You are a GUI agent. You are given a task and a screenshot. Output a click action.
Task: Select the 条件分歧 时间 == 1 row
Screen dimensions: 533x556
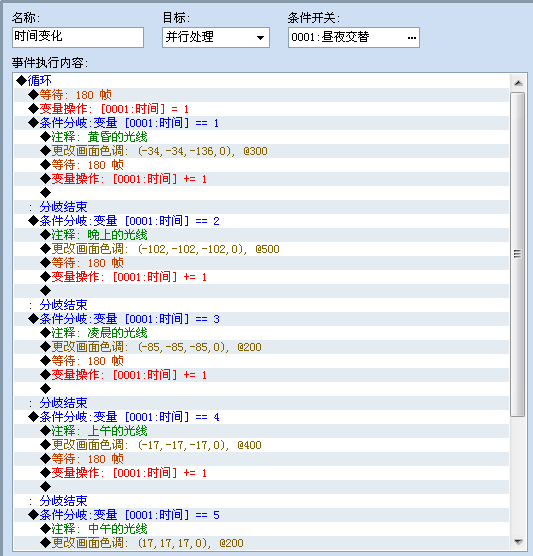[x=261, y=123]
